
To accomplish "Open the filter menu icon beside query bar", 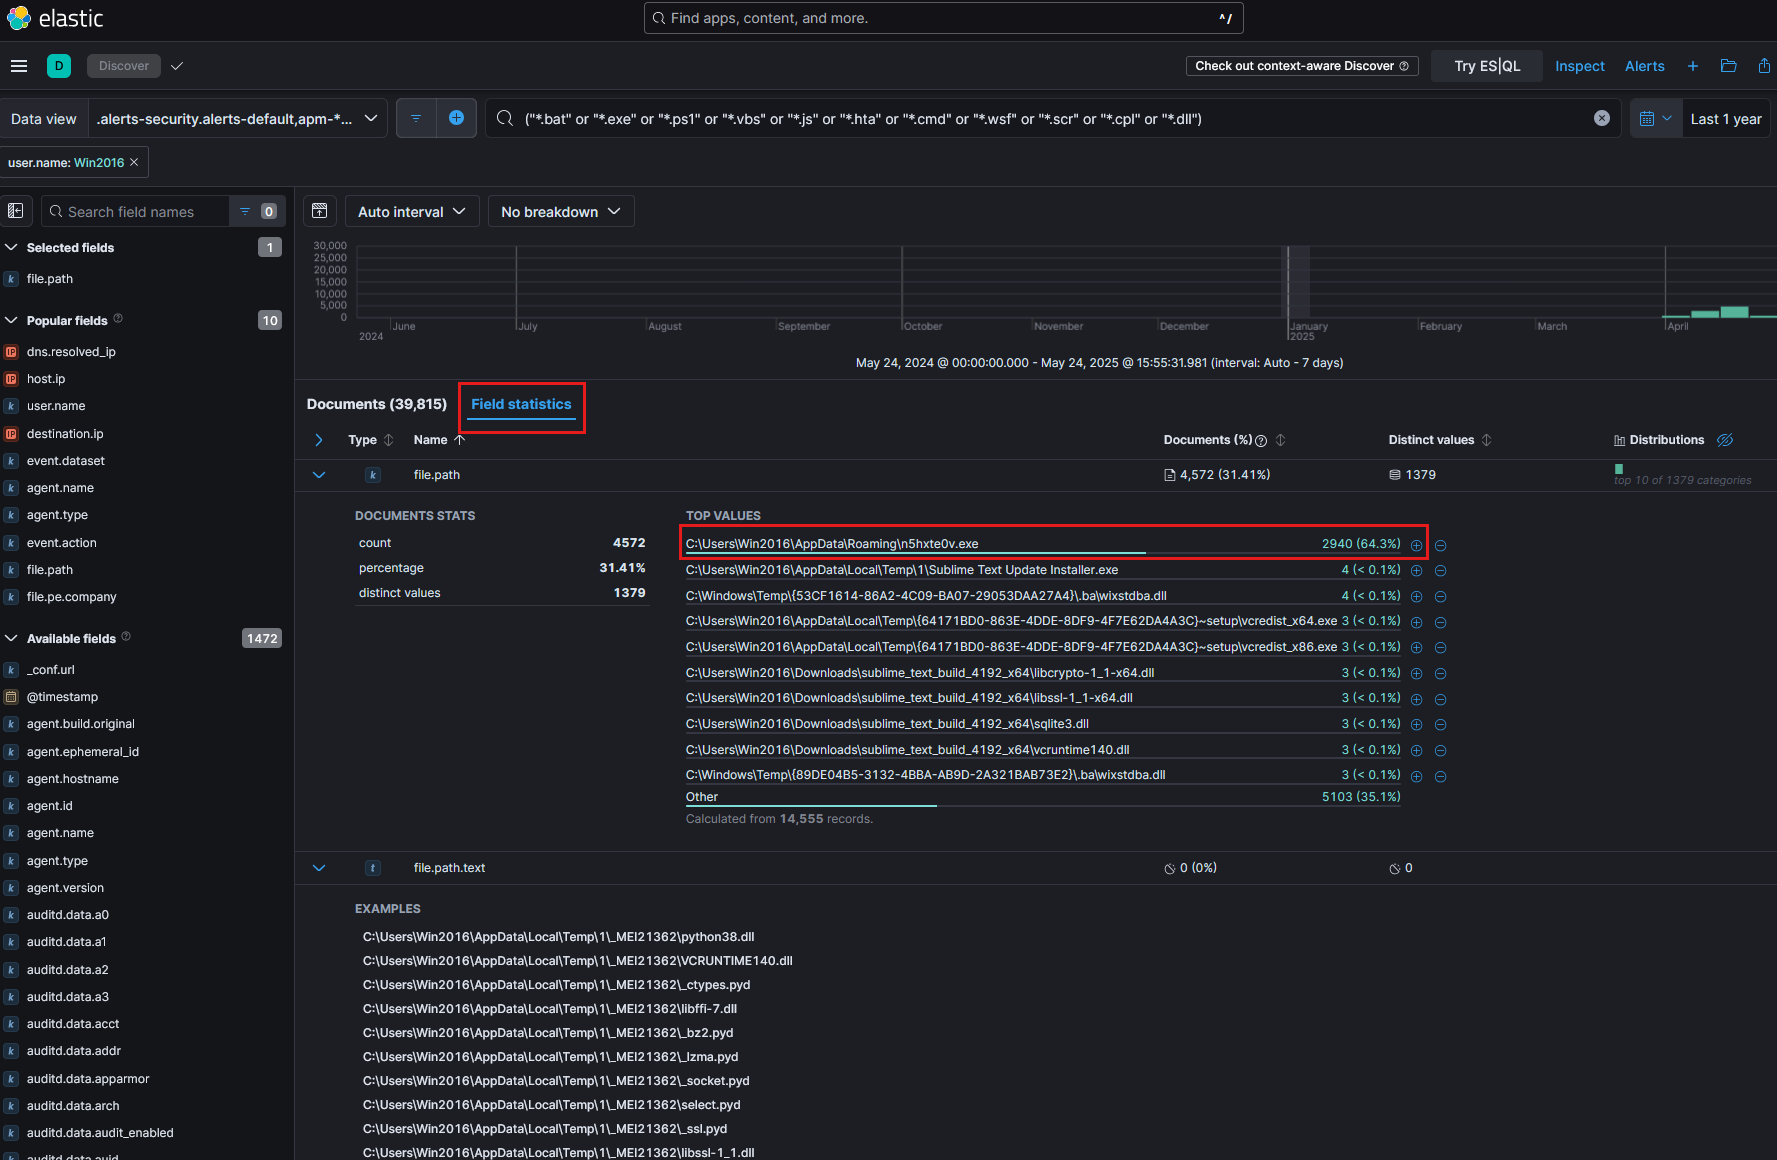I will click(416, 118).
